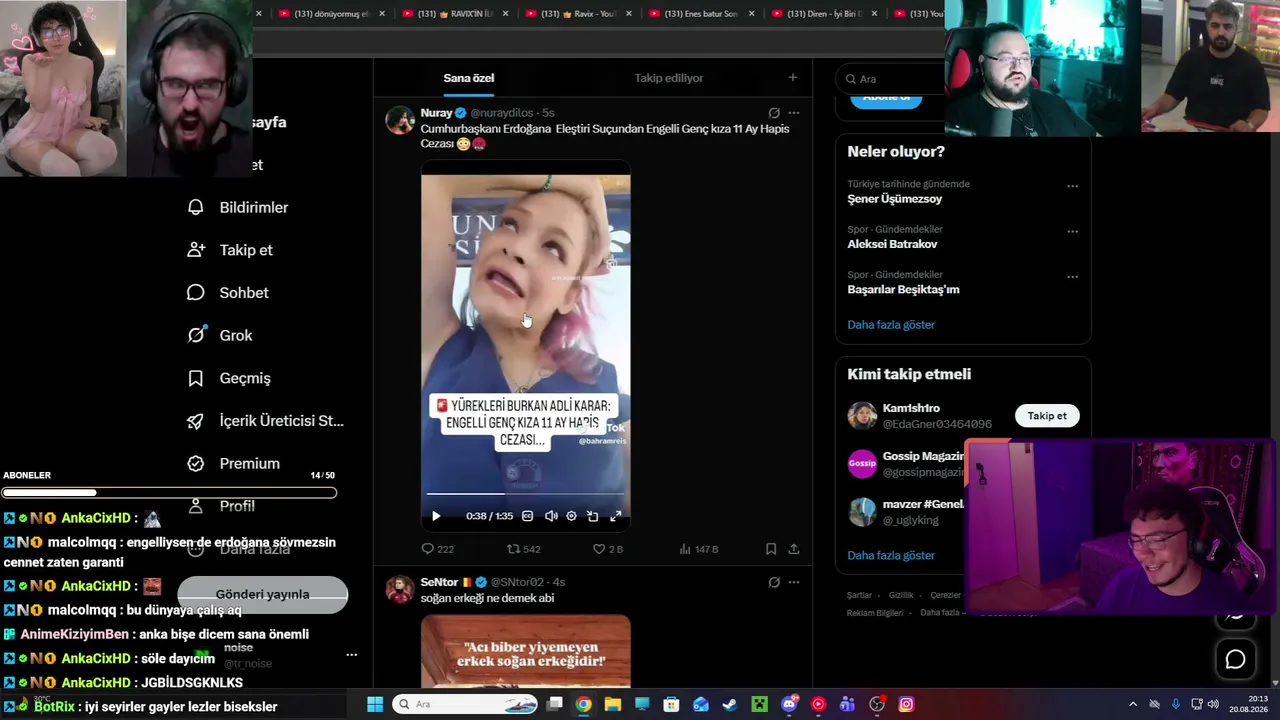Switch to Sana özel tab

click(x=469, y=78)
